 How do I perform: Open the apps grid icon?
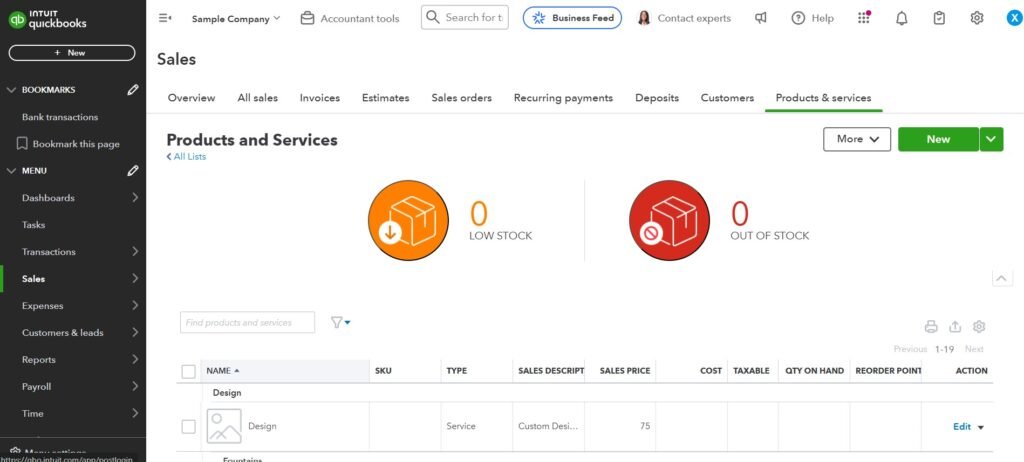coord(864,18)
